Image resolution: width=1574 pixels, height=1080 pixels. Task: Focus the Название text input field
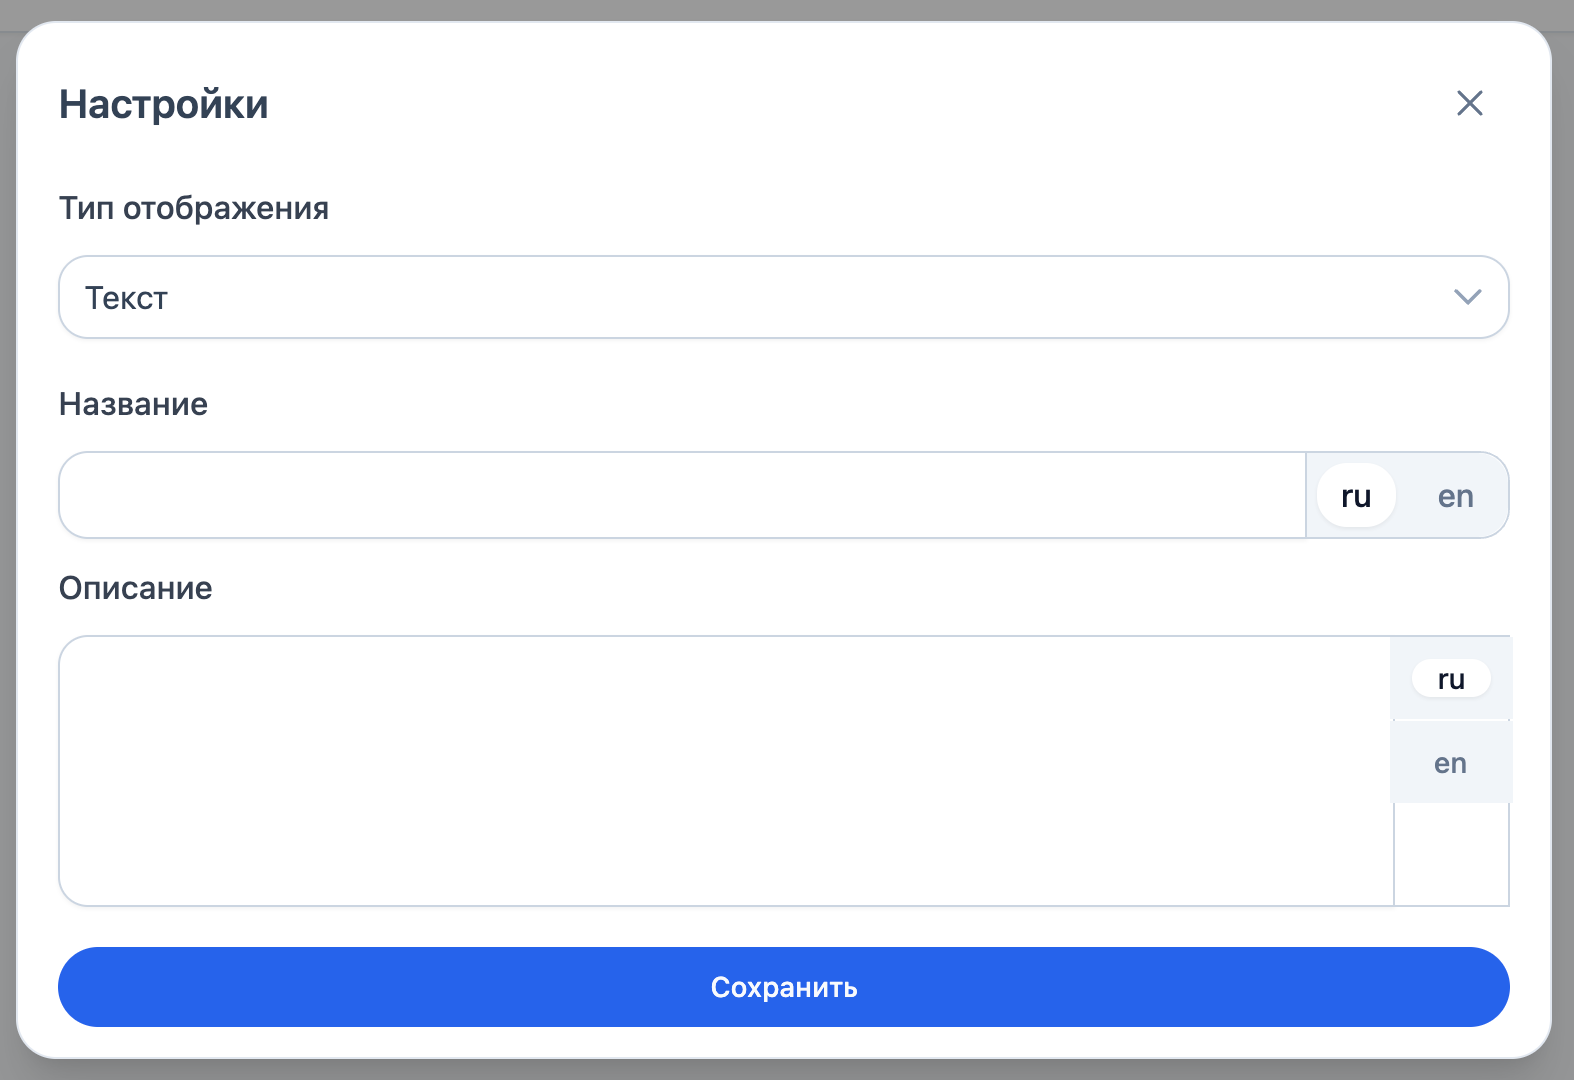tap(682, 496)
